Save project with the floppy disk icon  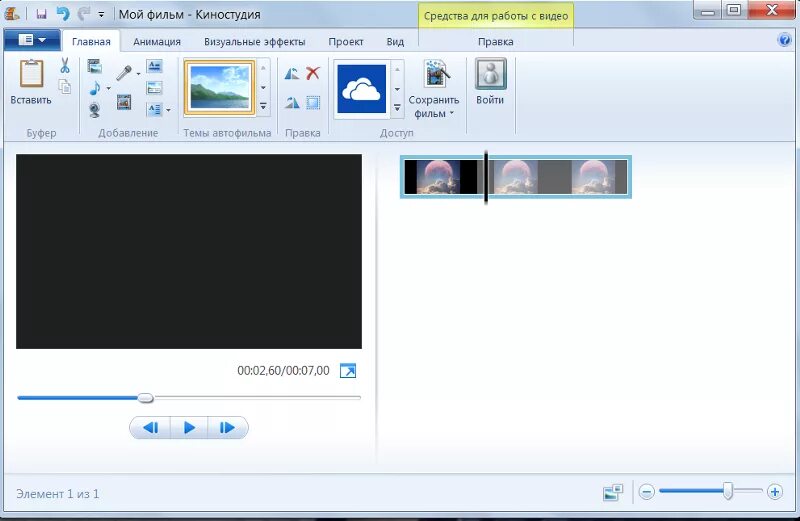pyautogui.click(x=42, y=14)
